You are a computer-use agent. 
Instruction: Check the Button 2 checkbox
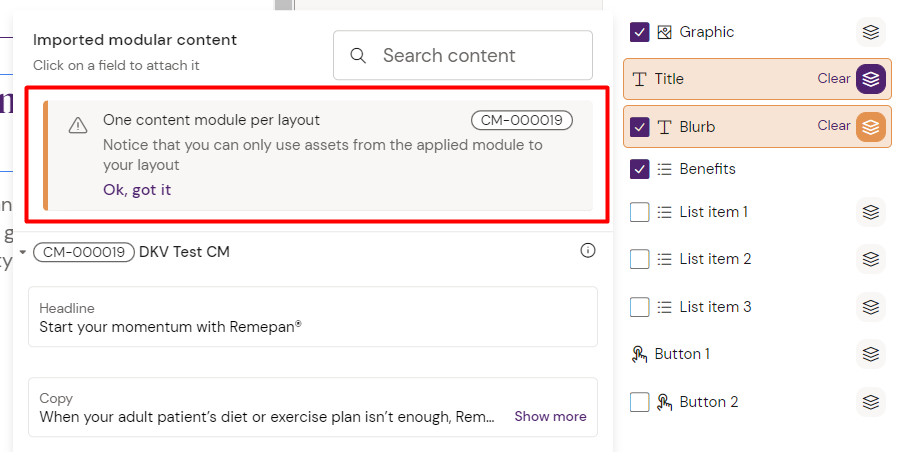point(640,402)
